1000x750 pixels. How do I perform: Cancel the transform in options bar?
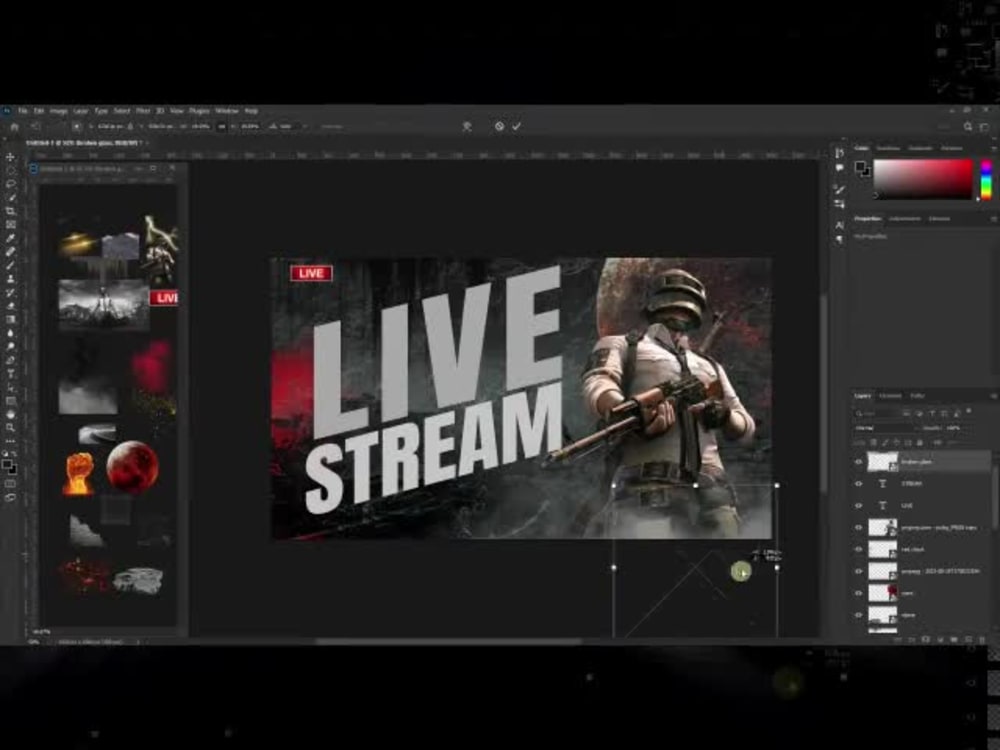499,126
